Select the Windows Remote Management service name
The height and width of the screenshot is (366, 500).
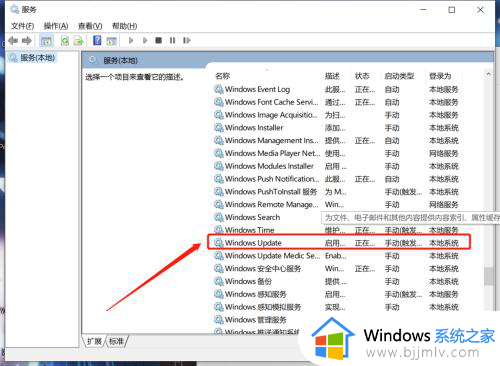271,205
